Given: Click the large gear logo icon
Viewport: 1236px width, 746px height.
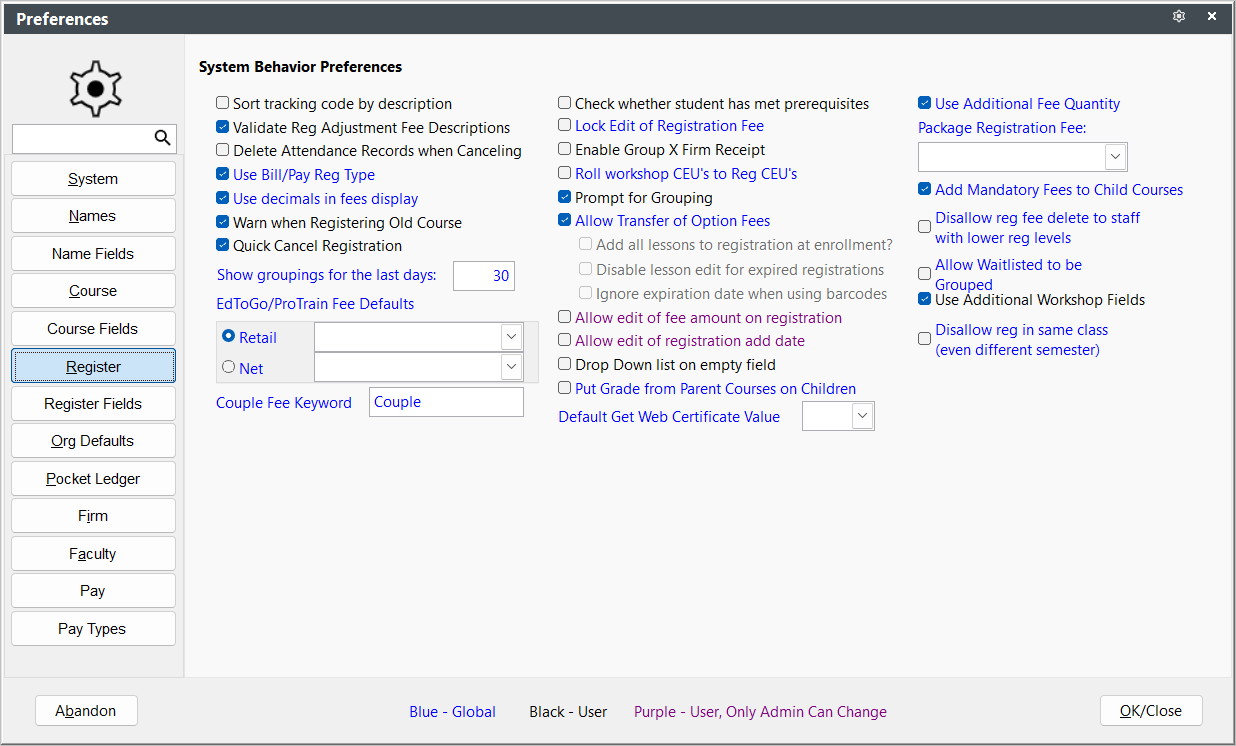Looking at the screenshot, I should tap(95, 88).
